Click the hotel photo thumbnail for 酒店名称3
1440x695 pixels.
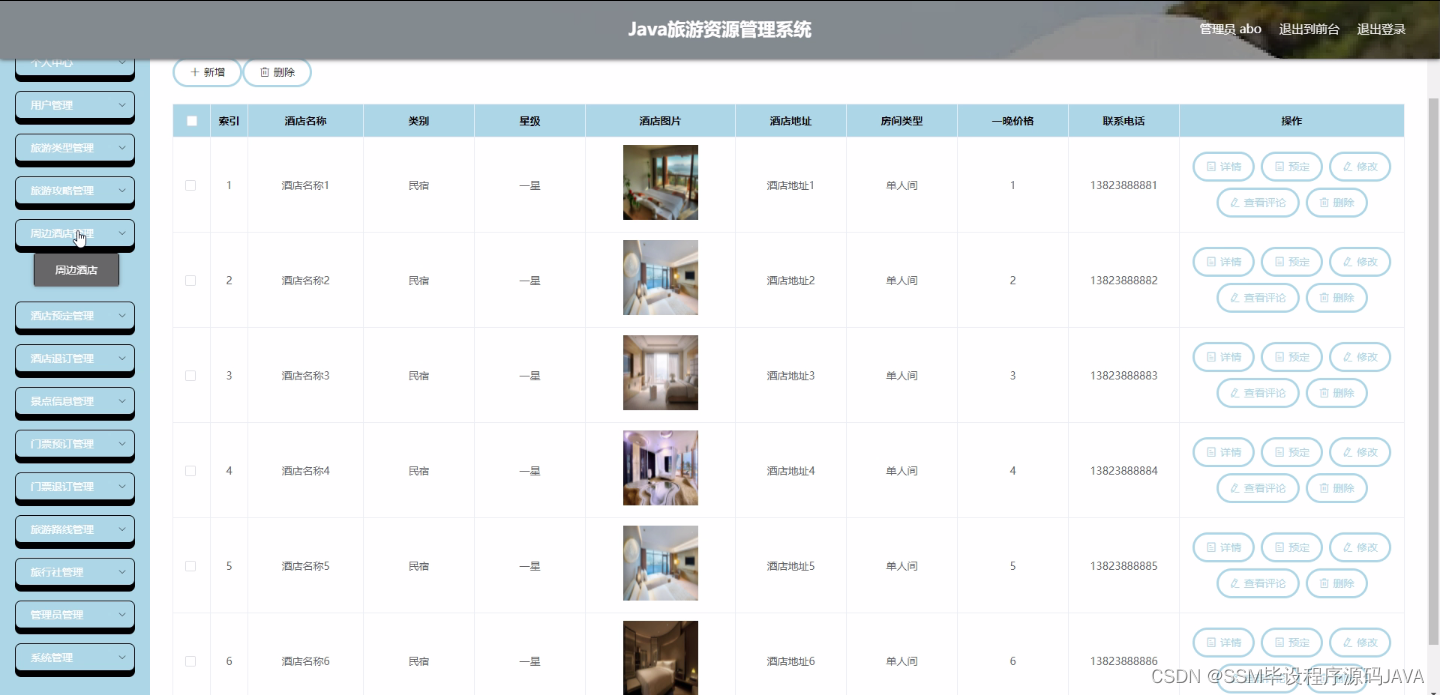click(660, 372)
